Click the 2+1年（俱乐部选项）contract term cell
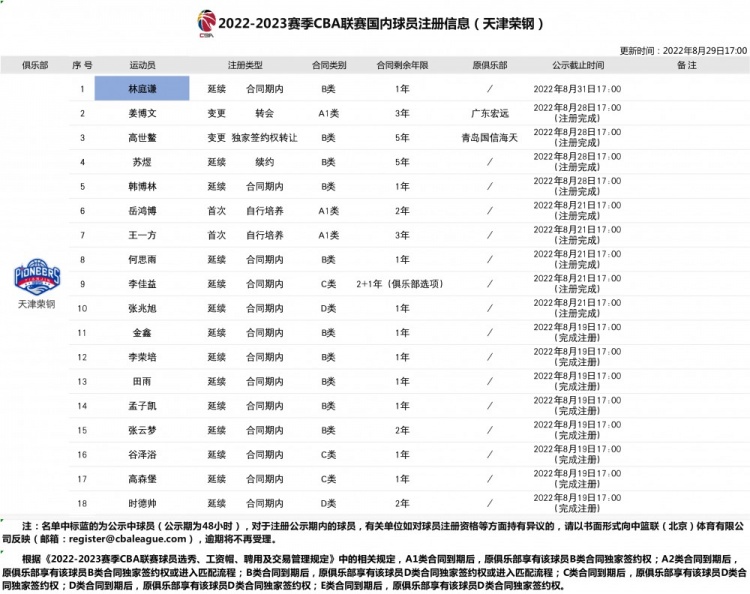The image size is (750, 594). point(400,284)
